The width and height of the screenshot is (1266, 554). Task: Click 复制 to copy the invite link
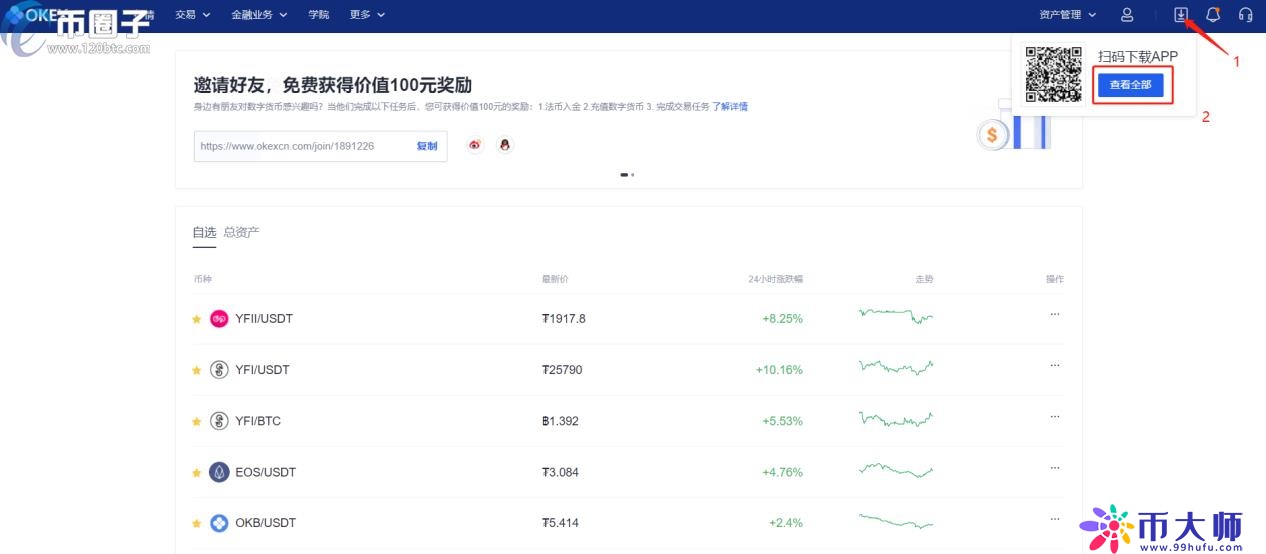coord(427,146)
